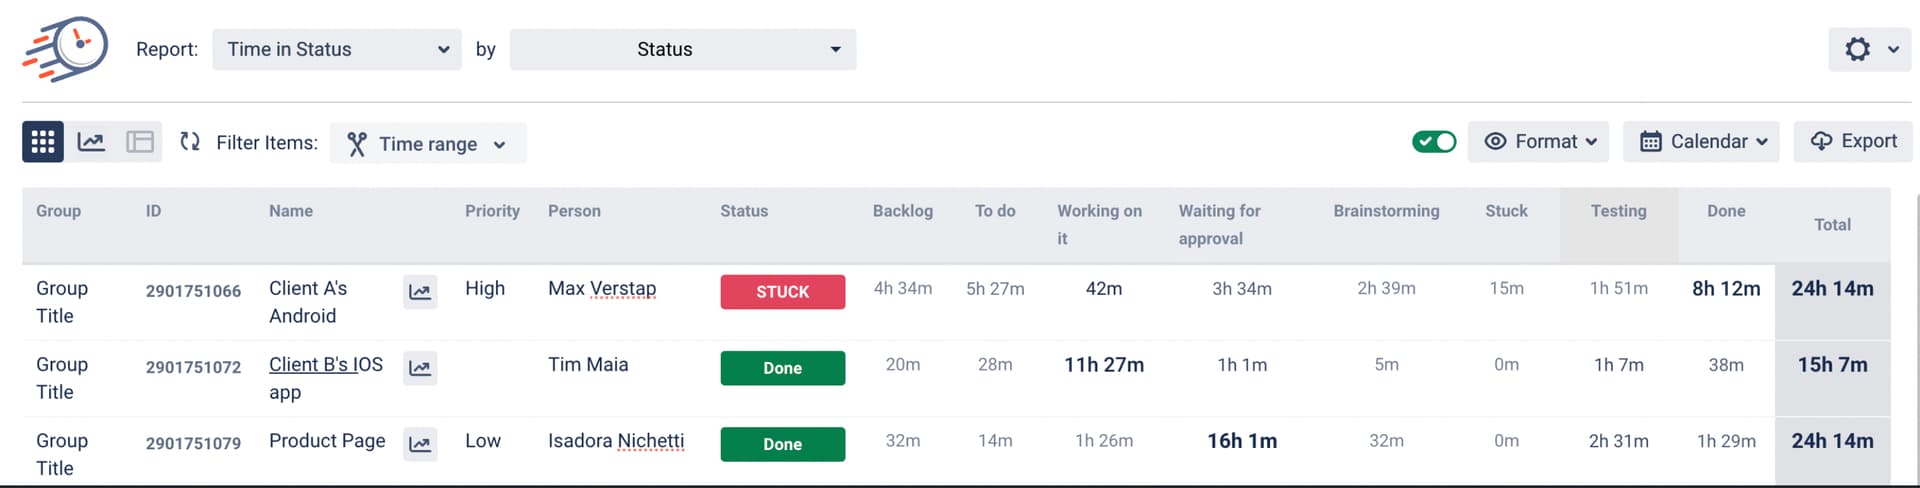Click the Export button
The width and height of the screenshot is (1920, 488).
pos(1853,142)
